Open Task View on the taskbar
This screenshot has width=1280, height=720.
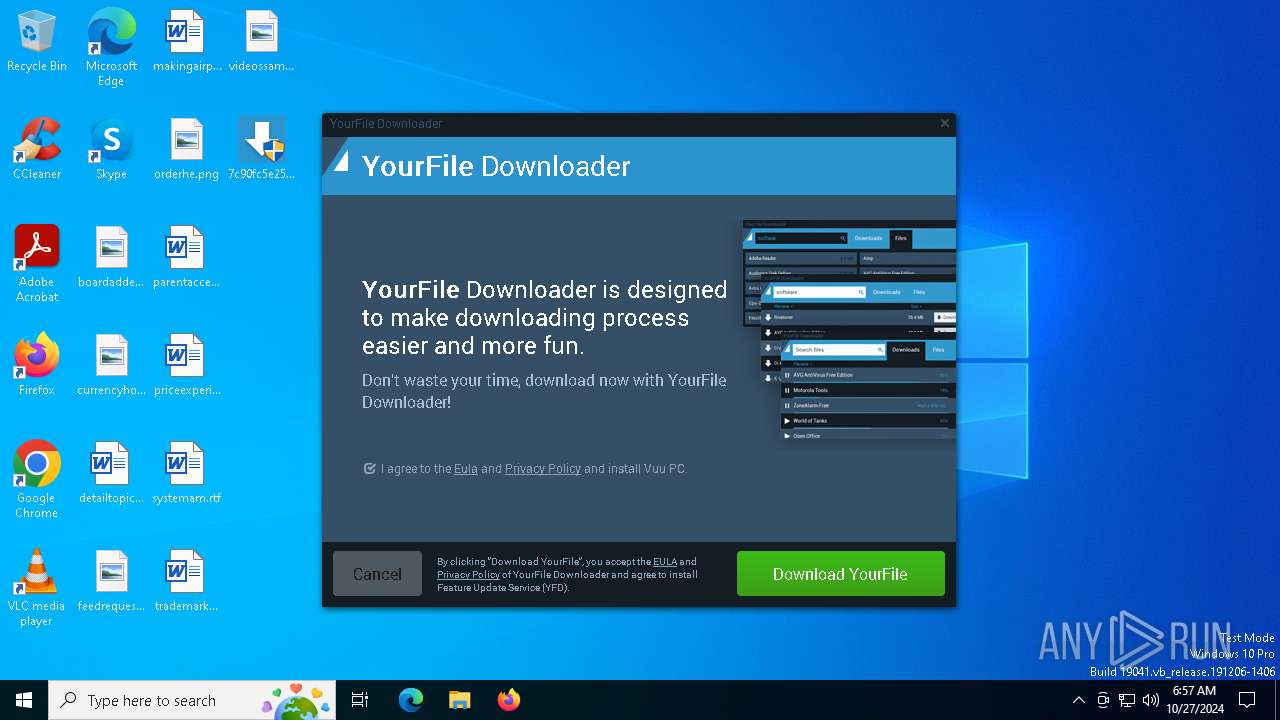tap(360, 700)
